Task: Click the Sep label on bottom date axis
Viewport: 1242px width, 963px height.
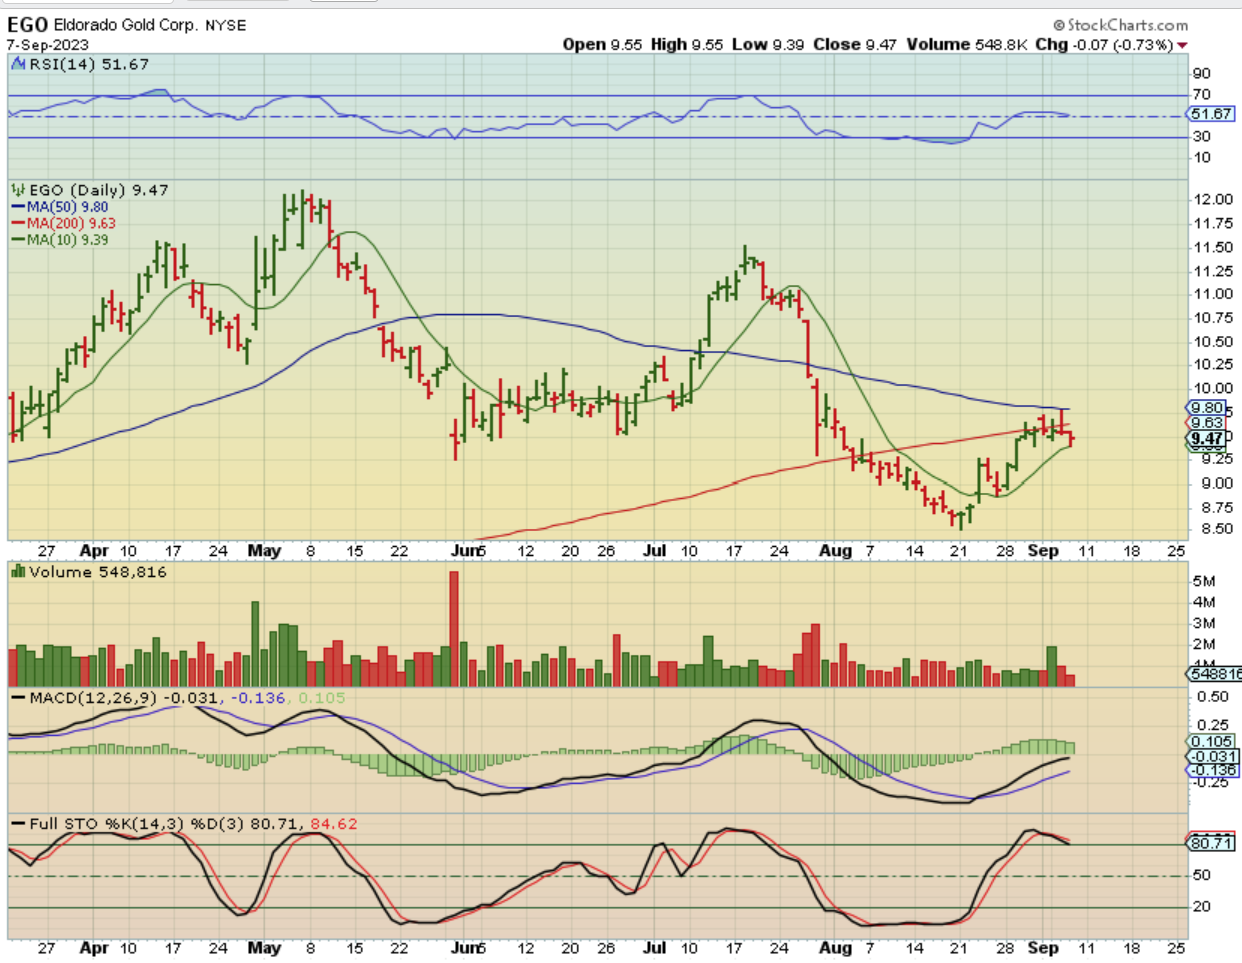Action: point(1043,948)
